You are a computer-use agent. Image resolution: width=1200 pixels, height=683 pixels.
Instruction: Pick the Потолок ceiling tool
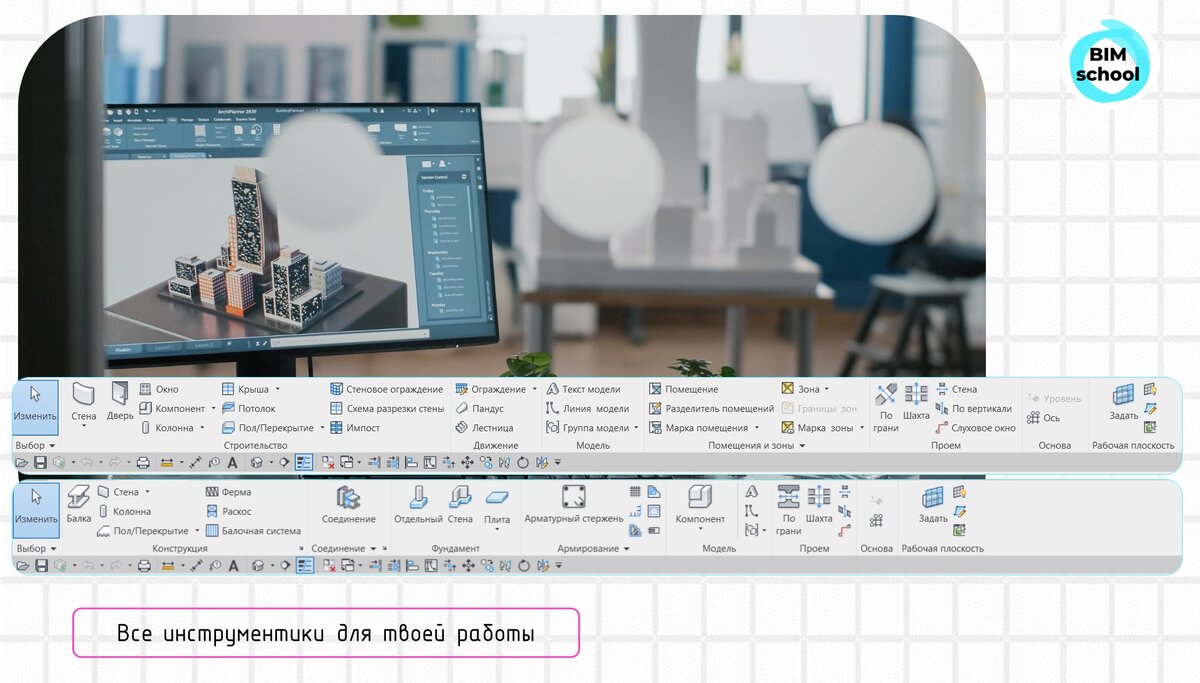[x=248, y=408]
